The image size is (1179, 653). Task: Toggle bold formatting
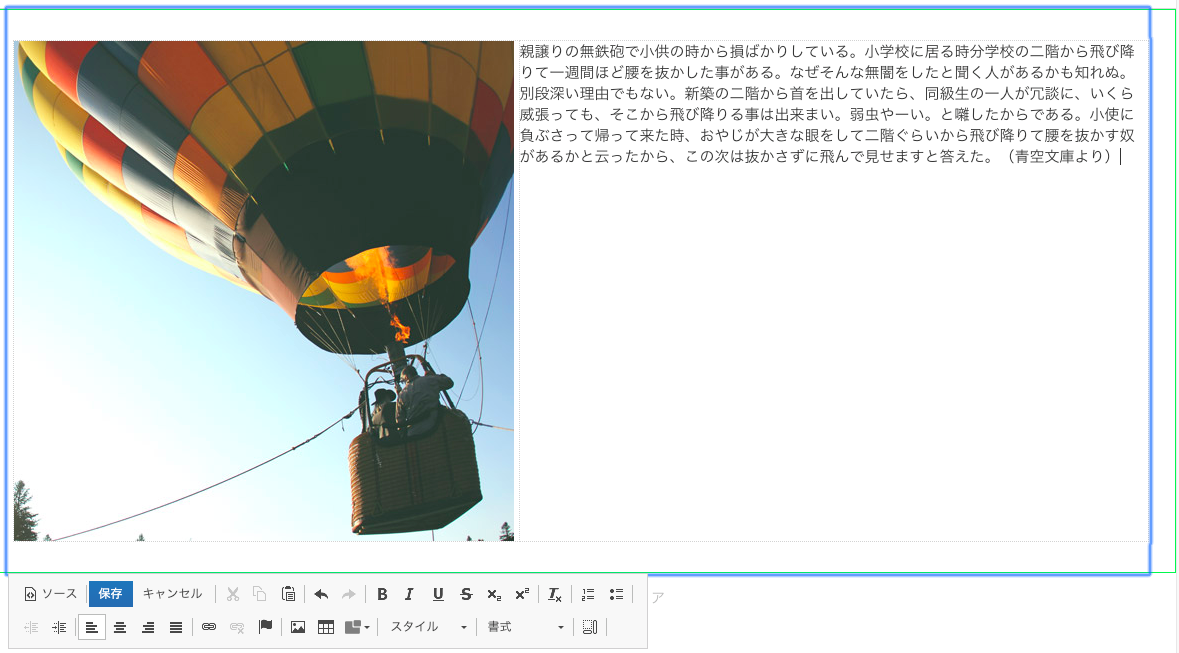tap(382, 594)
